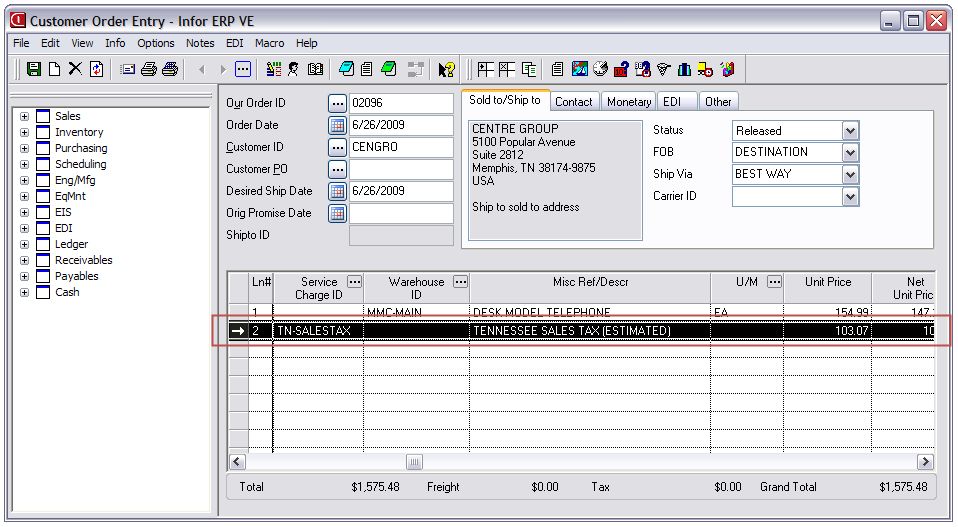Click the delete row grid icon
This screenshot has width=958, height=527.
pos(506,69)
